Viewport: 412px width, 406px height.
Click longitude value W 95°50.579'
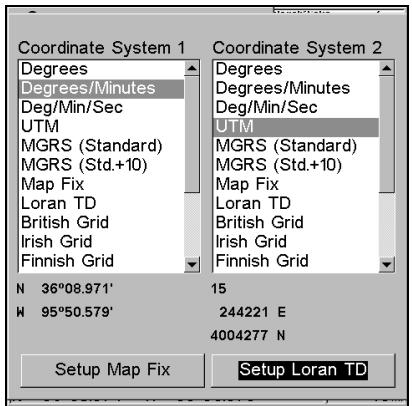(x=65, y=312)
